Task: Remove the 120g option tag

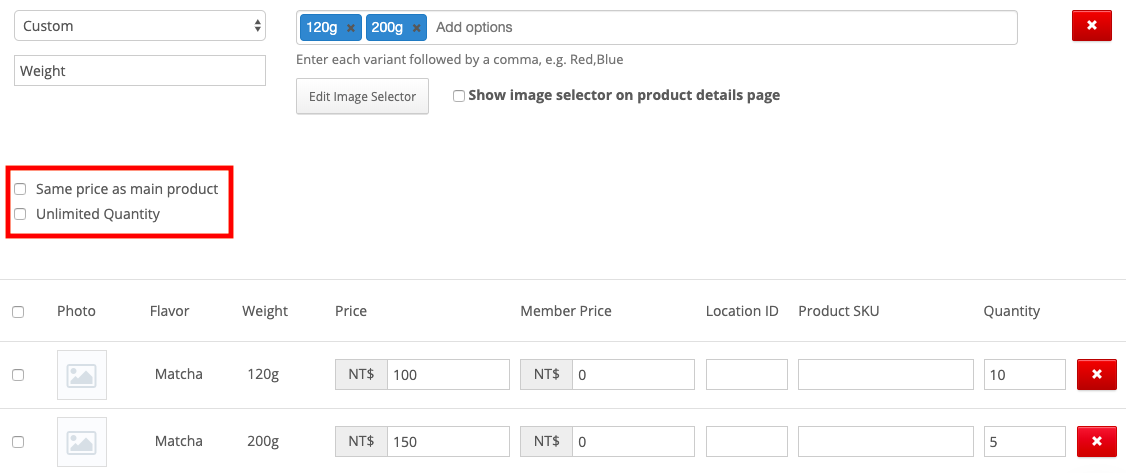Action: pos(350,28)
